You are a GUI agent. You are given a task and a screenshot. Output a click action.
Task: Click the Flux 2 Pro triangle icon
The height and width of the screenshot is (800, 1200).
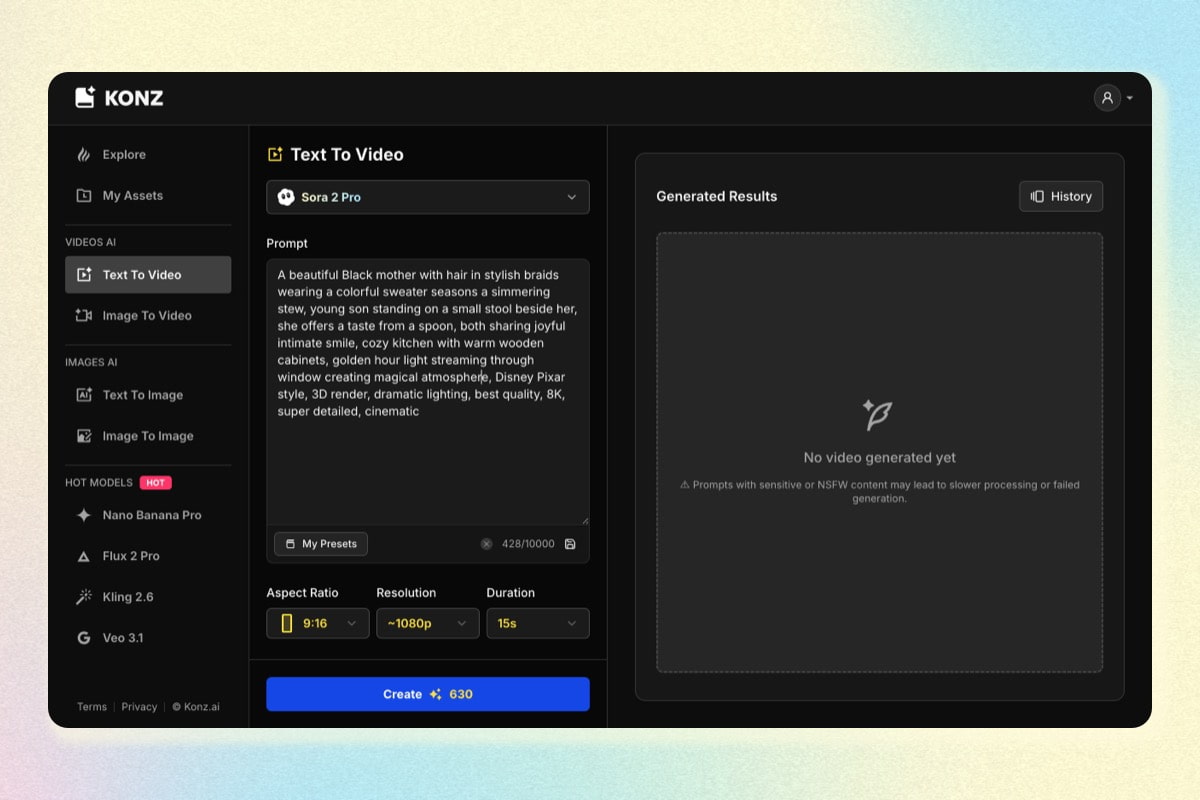pos(84,556)
